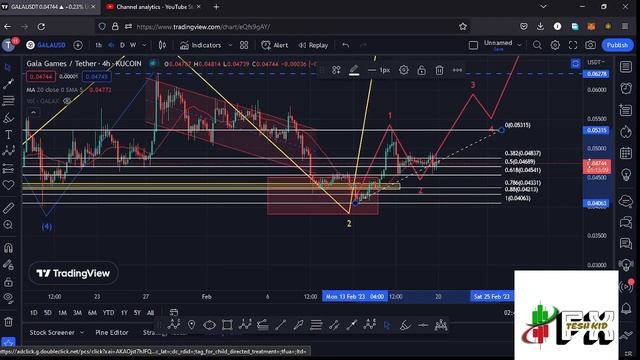Open the Pine Editor tab
Image resolution: width=640 pixels, height=360 pixels.
112,333
